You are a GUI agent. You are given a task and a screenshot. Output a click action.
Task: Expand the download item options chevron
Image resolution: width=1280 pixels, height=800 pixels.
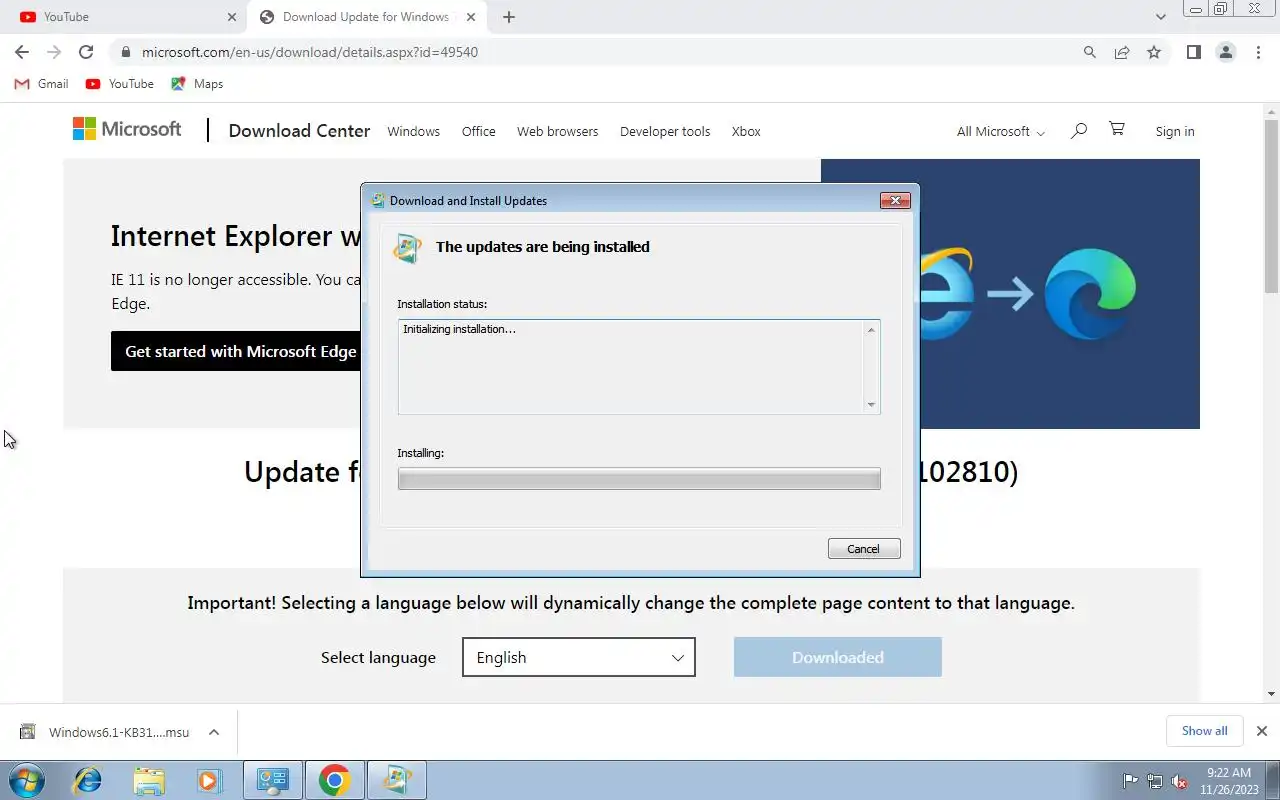click(x=214, y=732)
